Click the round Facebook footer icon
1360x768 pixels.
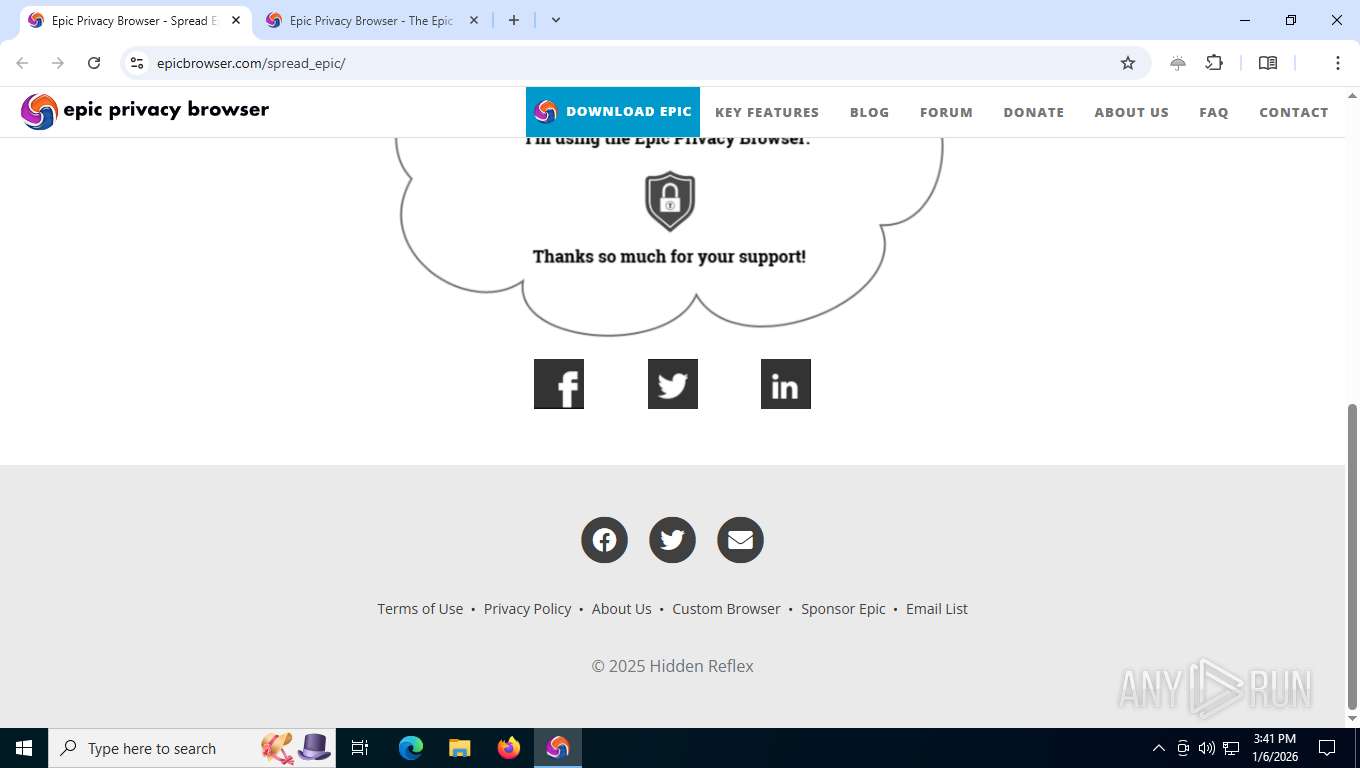604,540
